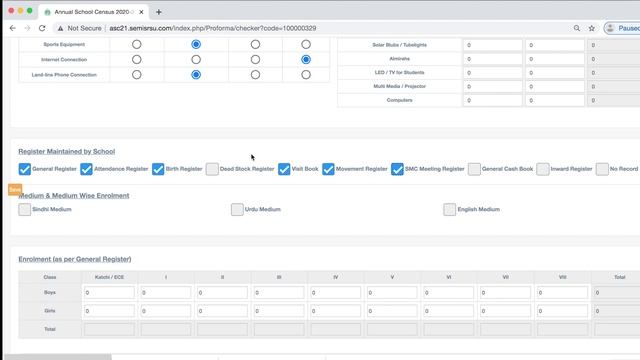Click Girls field under class VII

point(506,311)
